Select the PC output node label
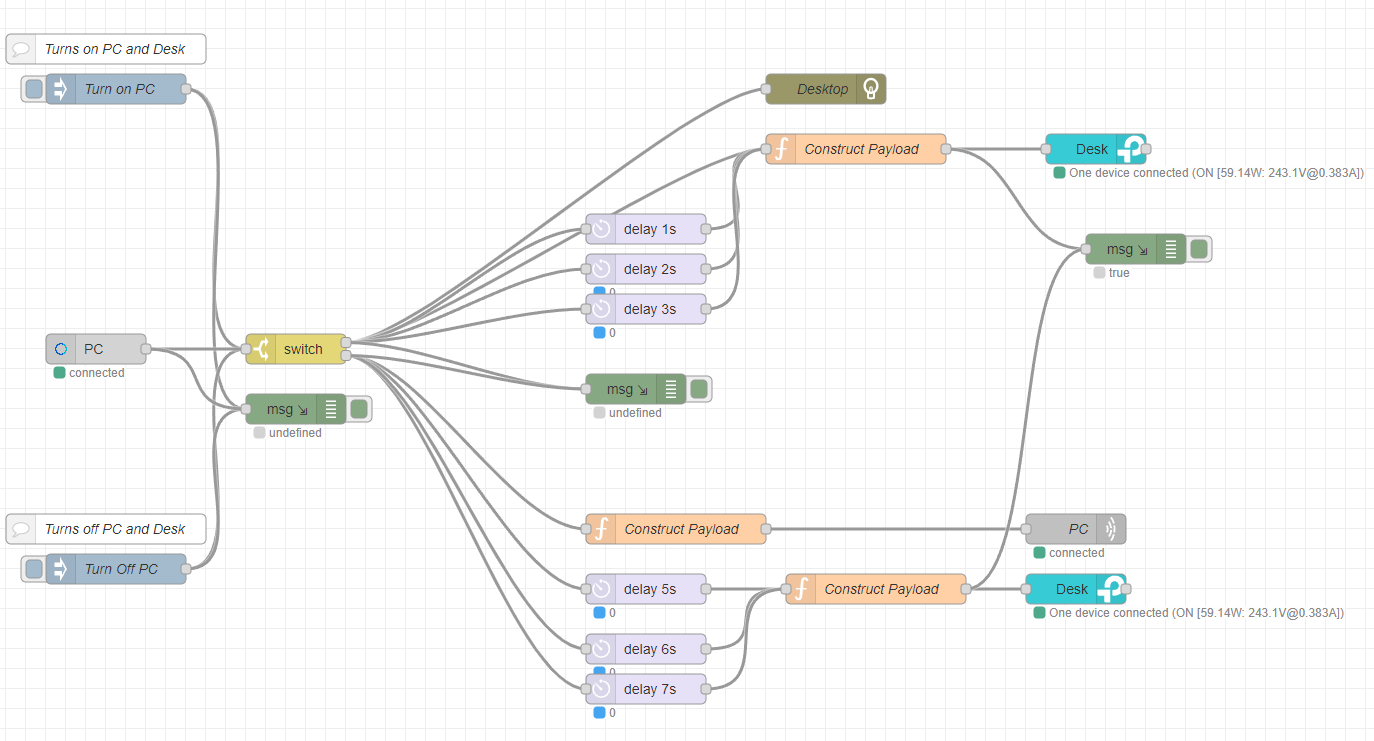The height and width of the screenshot is (741, 1374). pos(1078,529)
